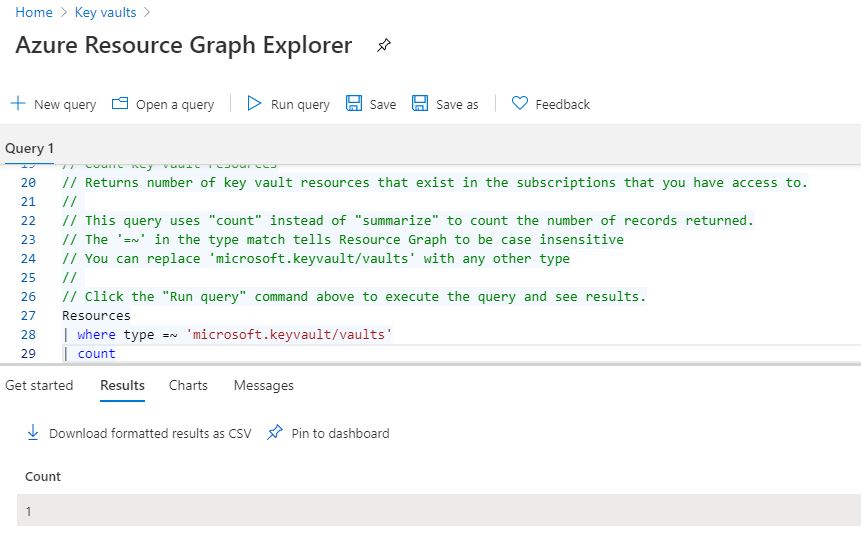Click the comment 'This query uses "count"'

tap(407, 220)
